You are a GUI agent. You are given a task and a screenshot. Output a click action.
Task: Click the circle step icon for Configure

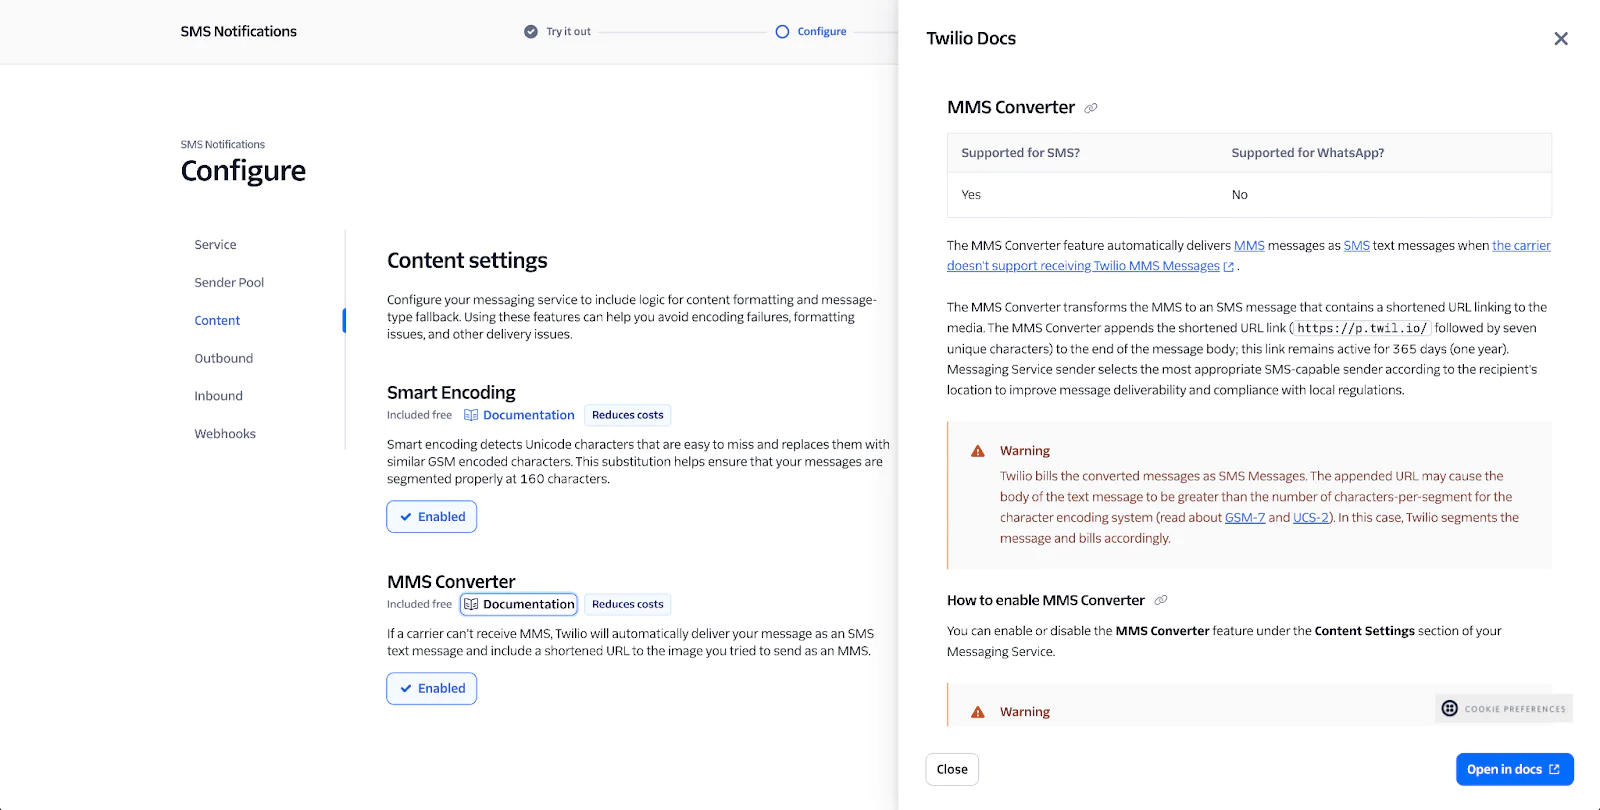tap(782, 32)
